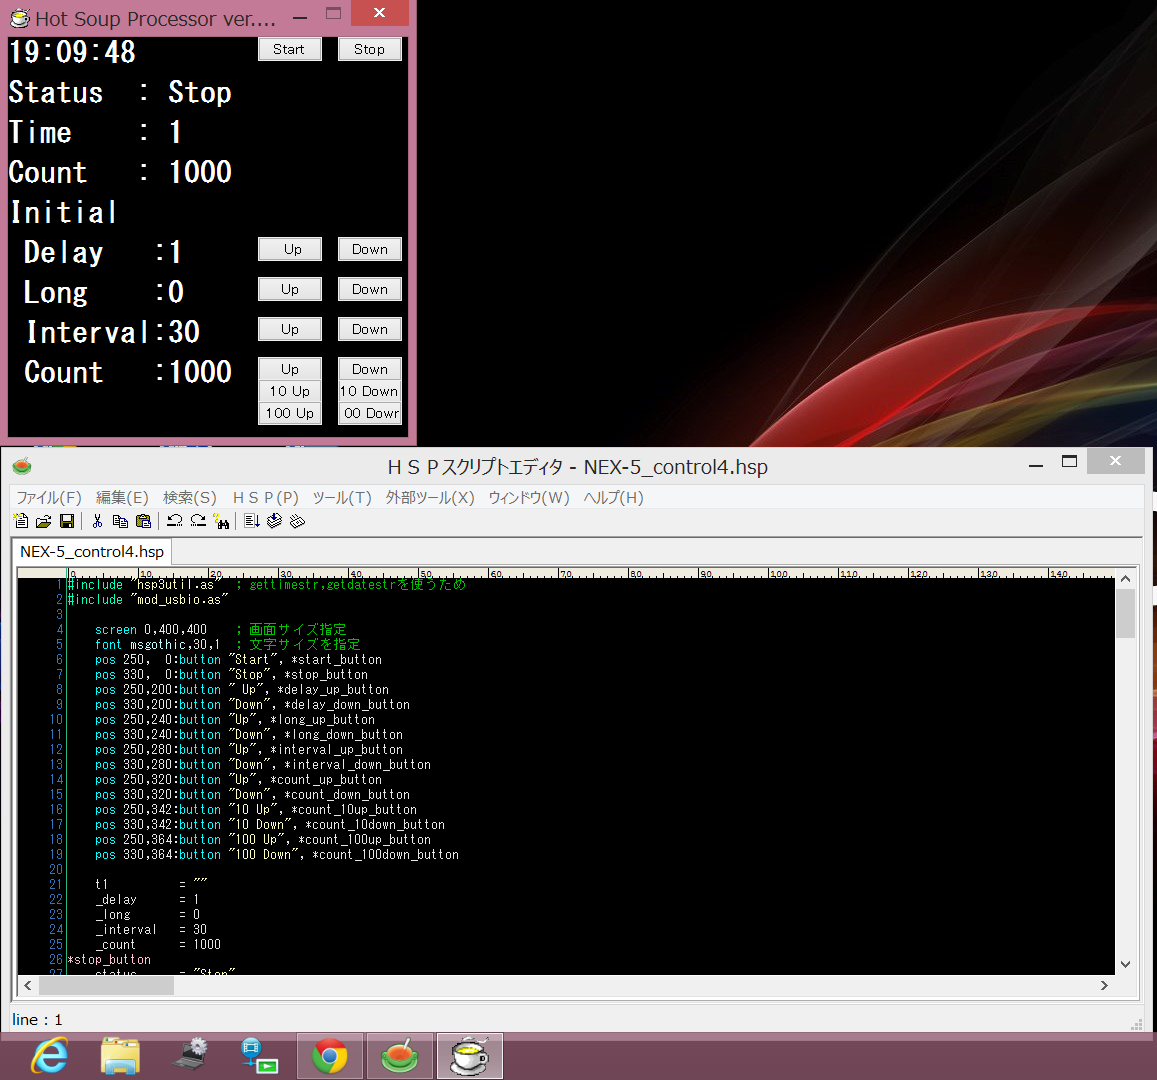Open Find with the binoculars icon
The height and width of the screenshot is (1080, 1157).
click(x=221, y=521)
